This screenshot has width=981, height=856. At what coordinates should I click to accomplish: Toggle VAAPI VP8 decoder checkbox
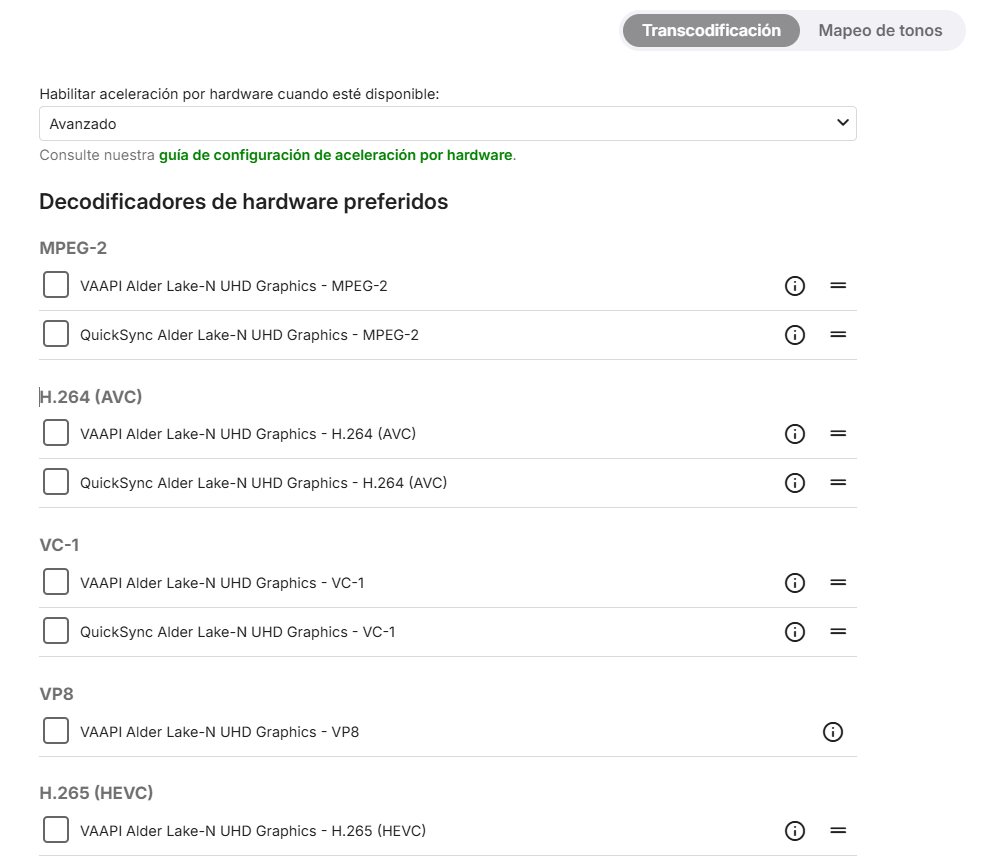pos(56,731)
